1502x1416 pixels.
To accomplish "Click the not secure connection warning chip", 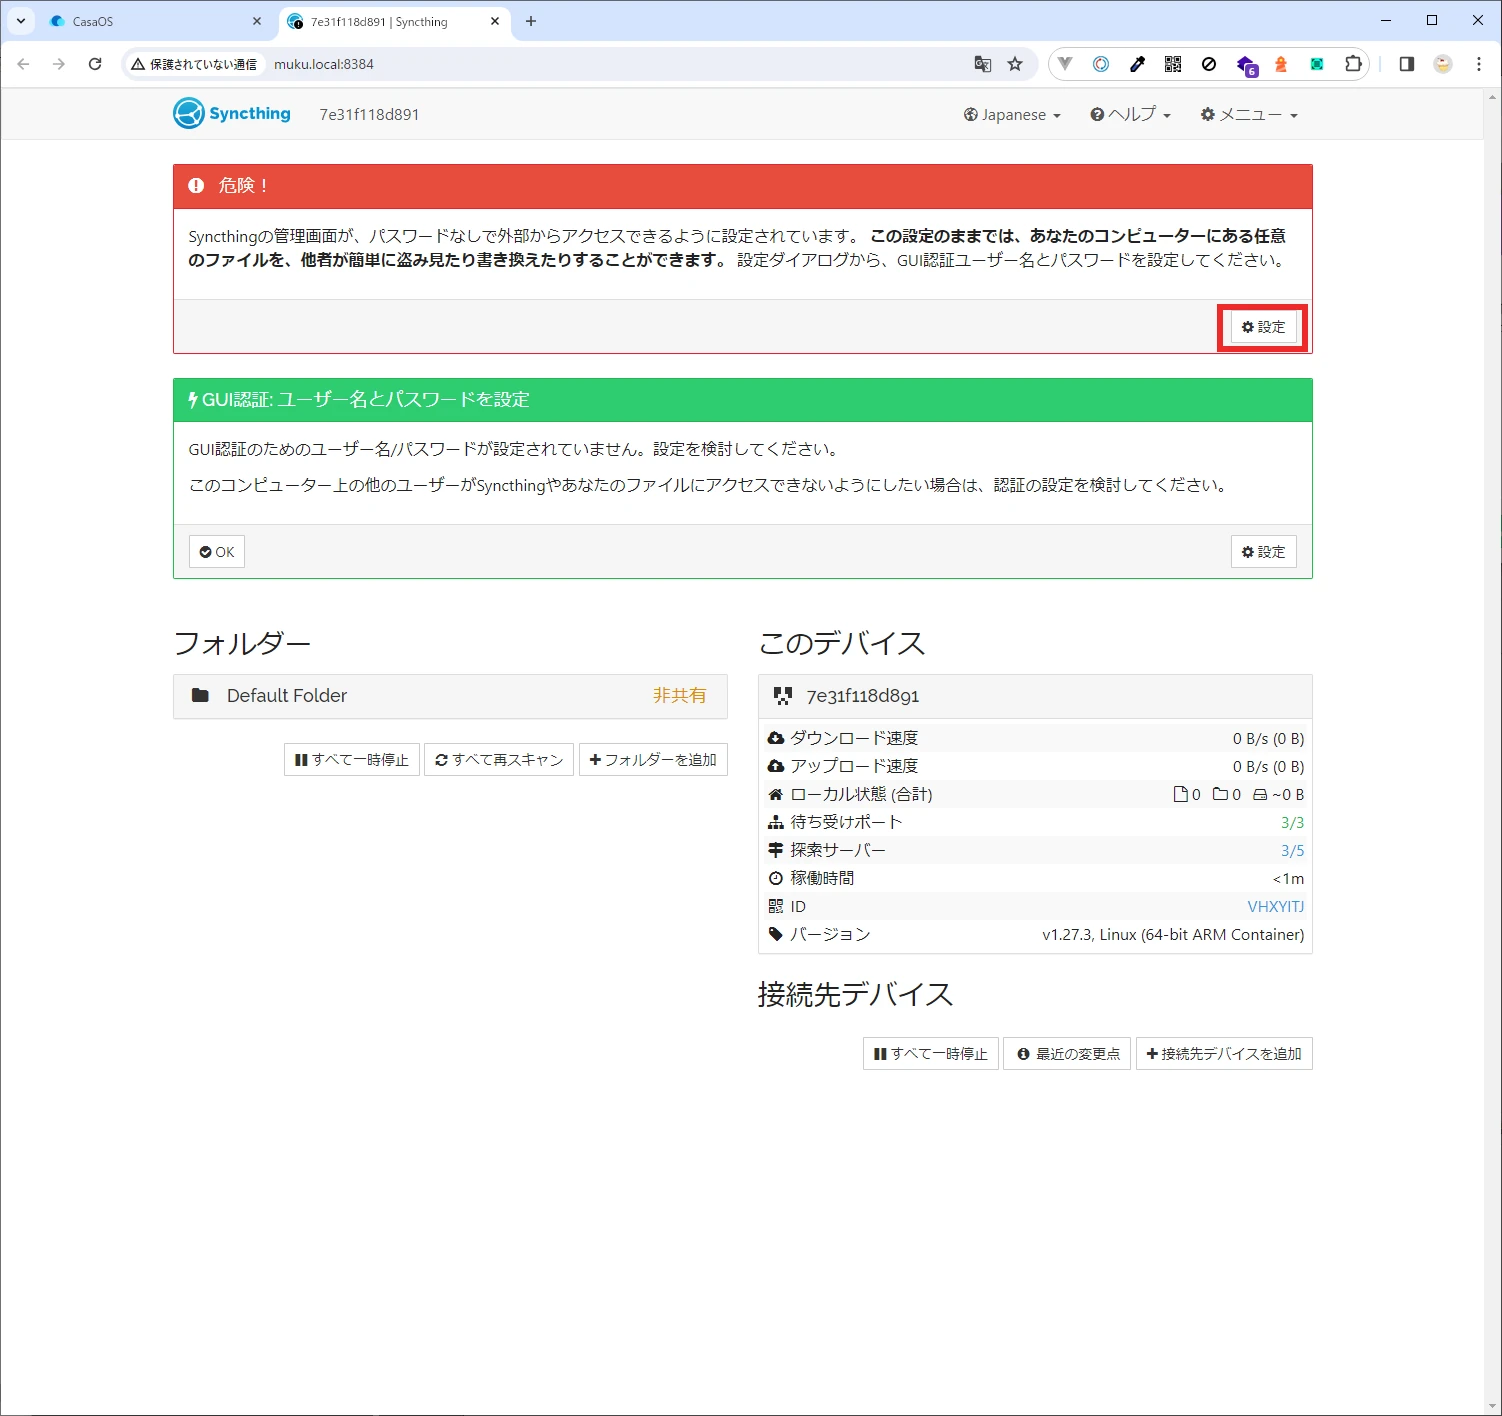I will 195,64.
